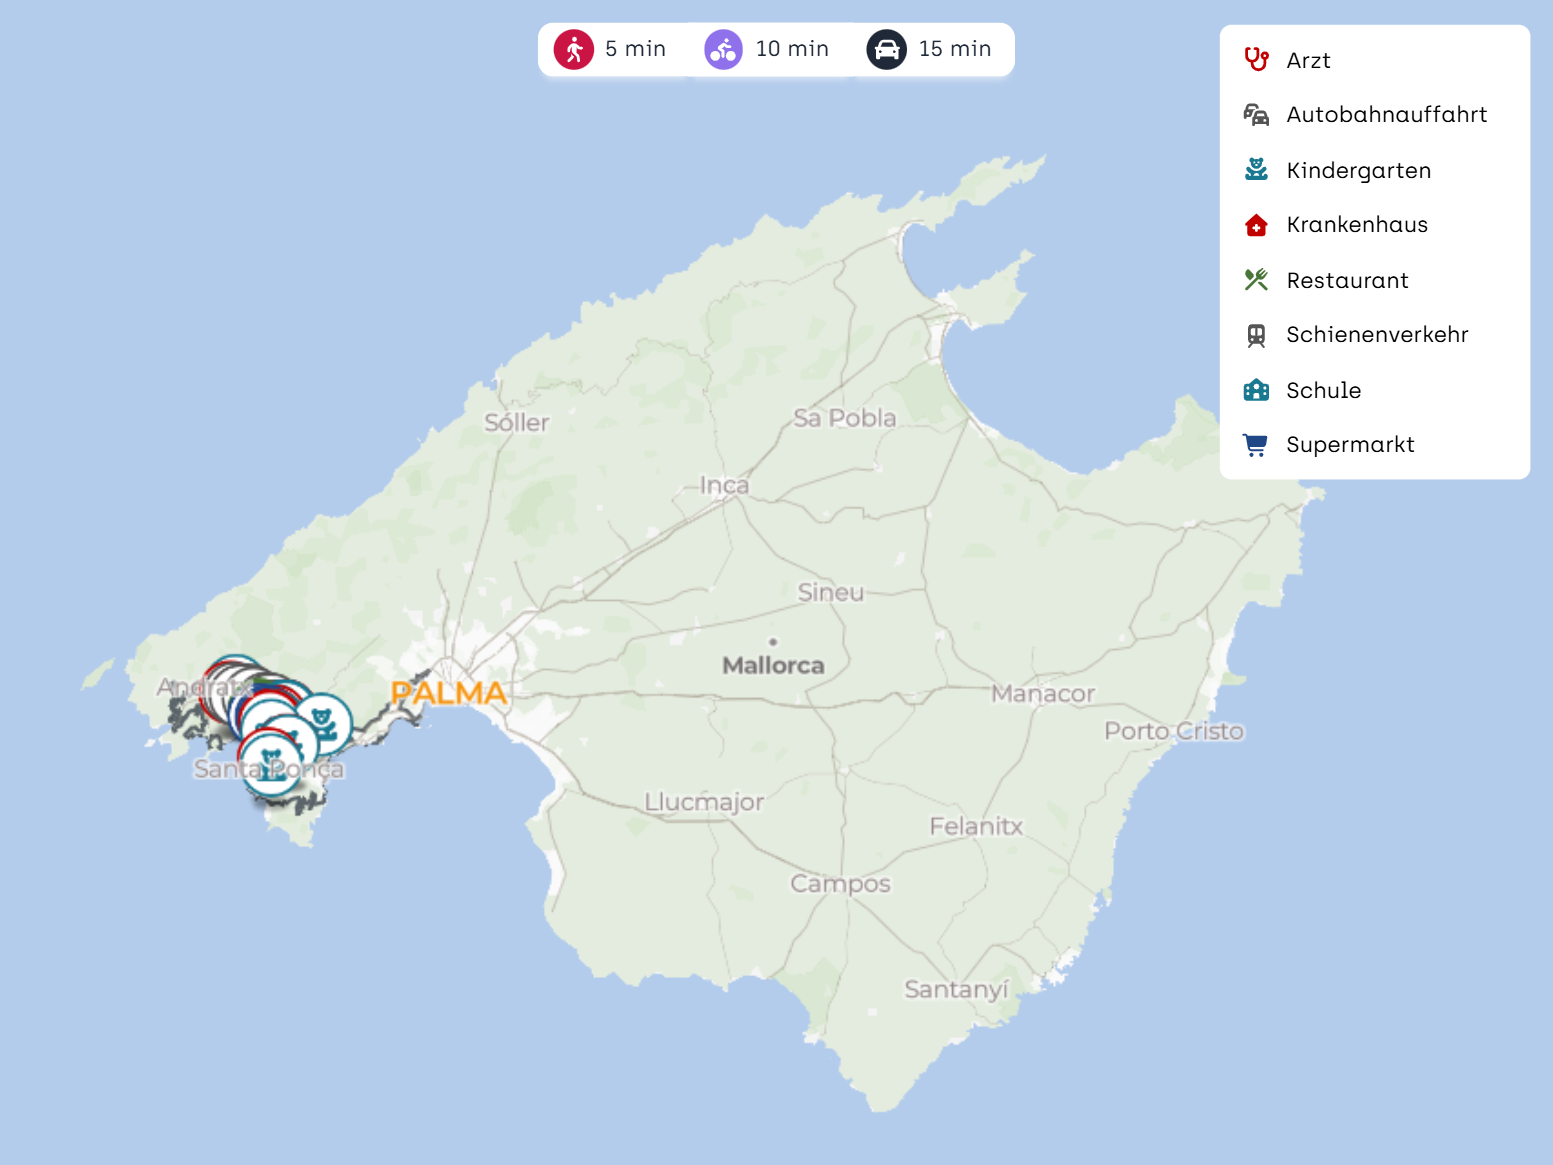The image size is (1553, 1165).
Task: Click the red Krankenhaus house icon
Action: [1256, 225]
